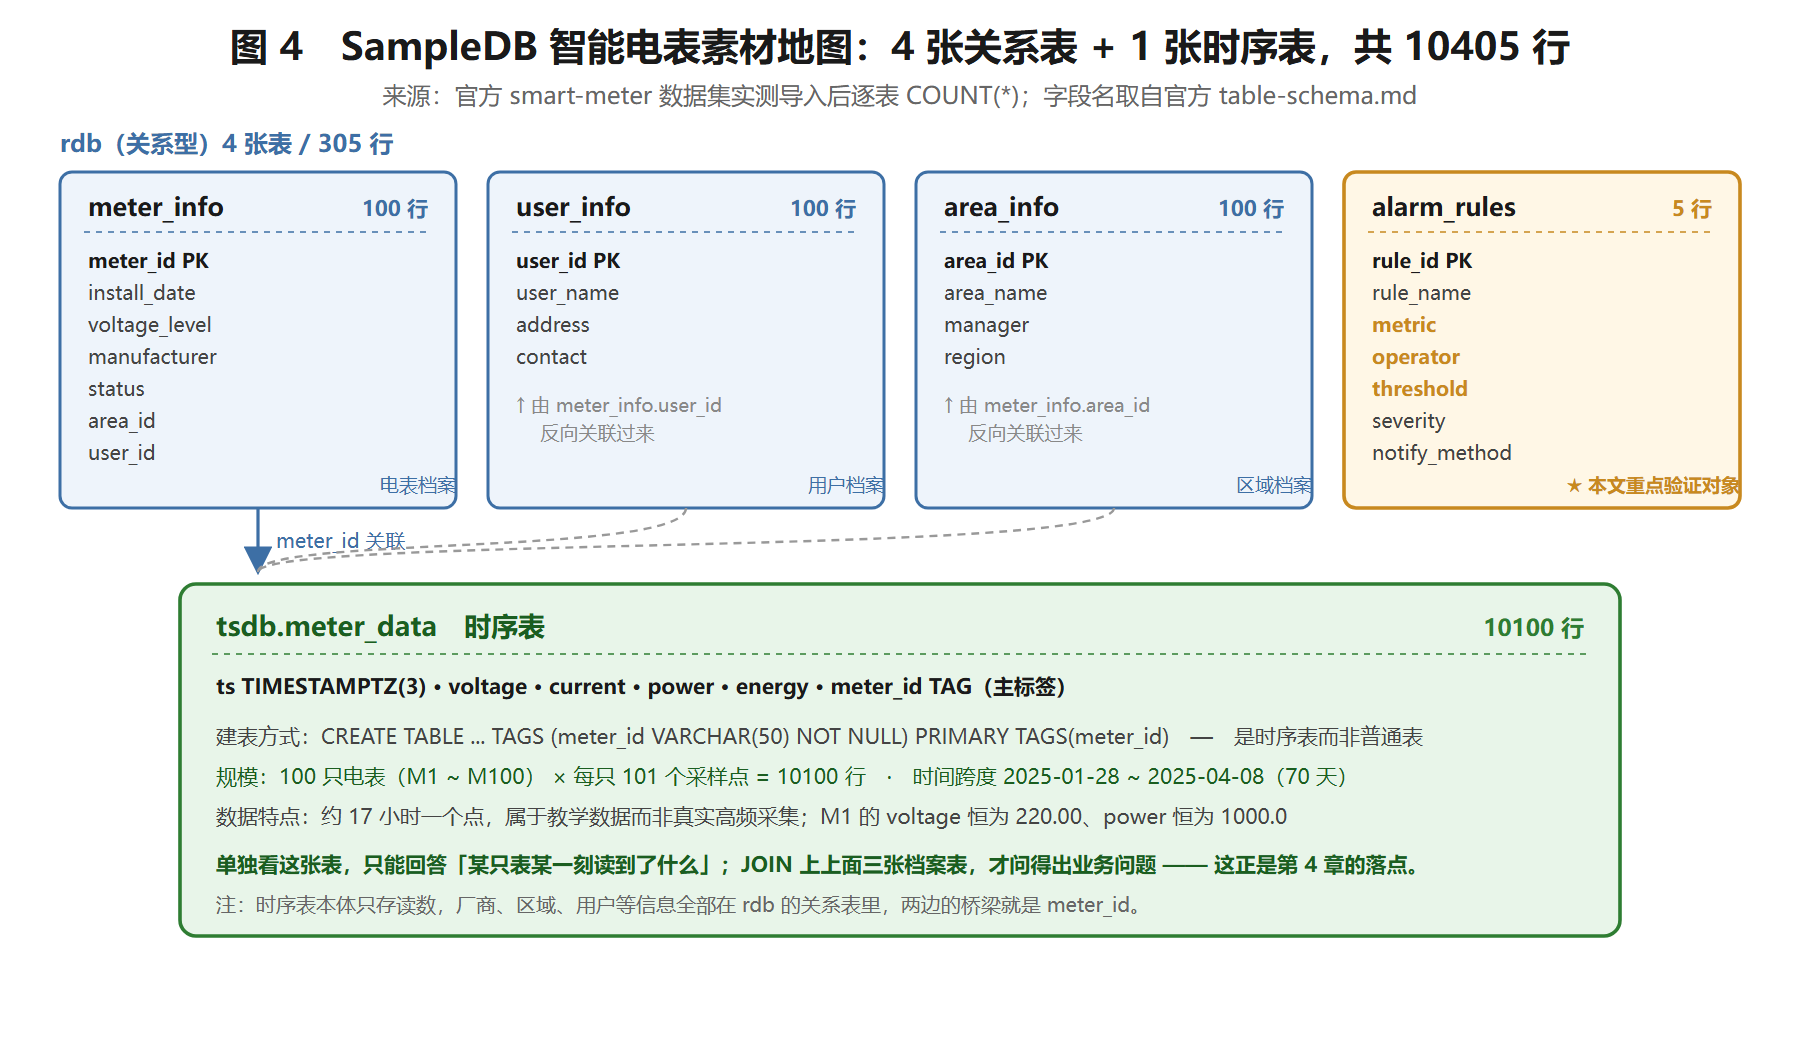Click the "用户档案" caption
This screenshot has height=1040, width=1800.
[x=845, y=485]
